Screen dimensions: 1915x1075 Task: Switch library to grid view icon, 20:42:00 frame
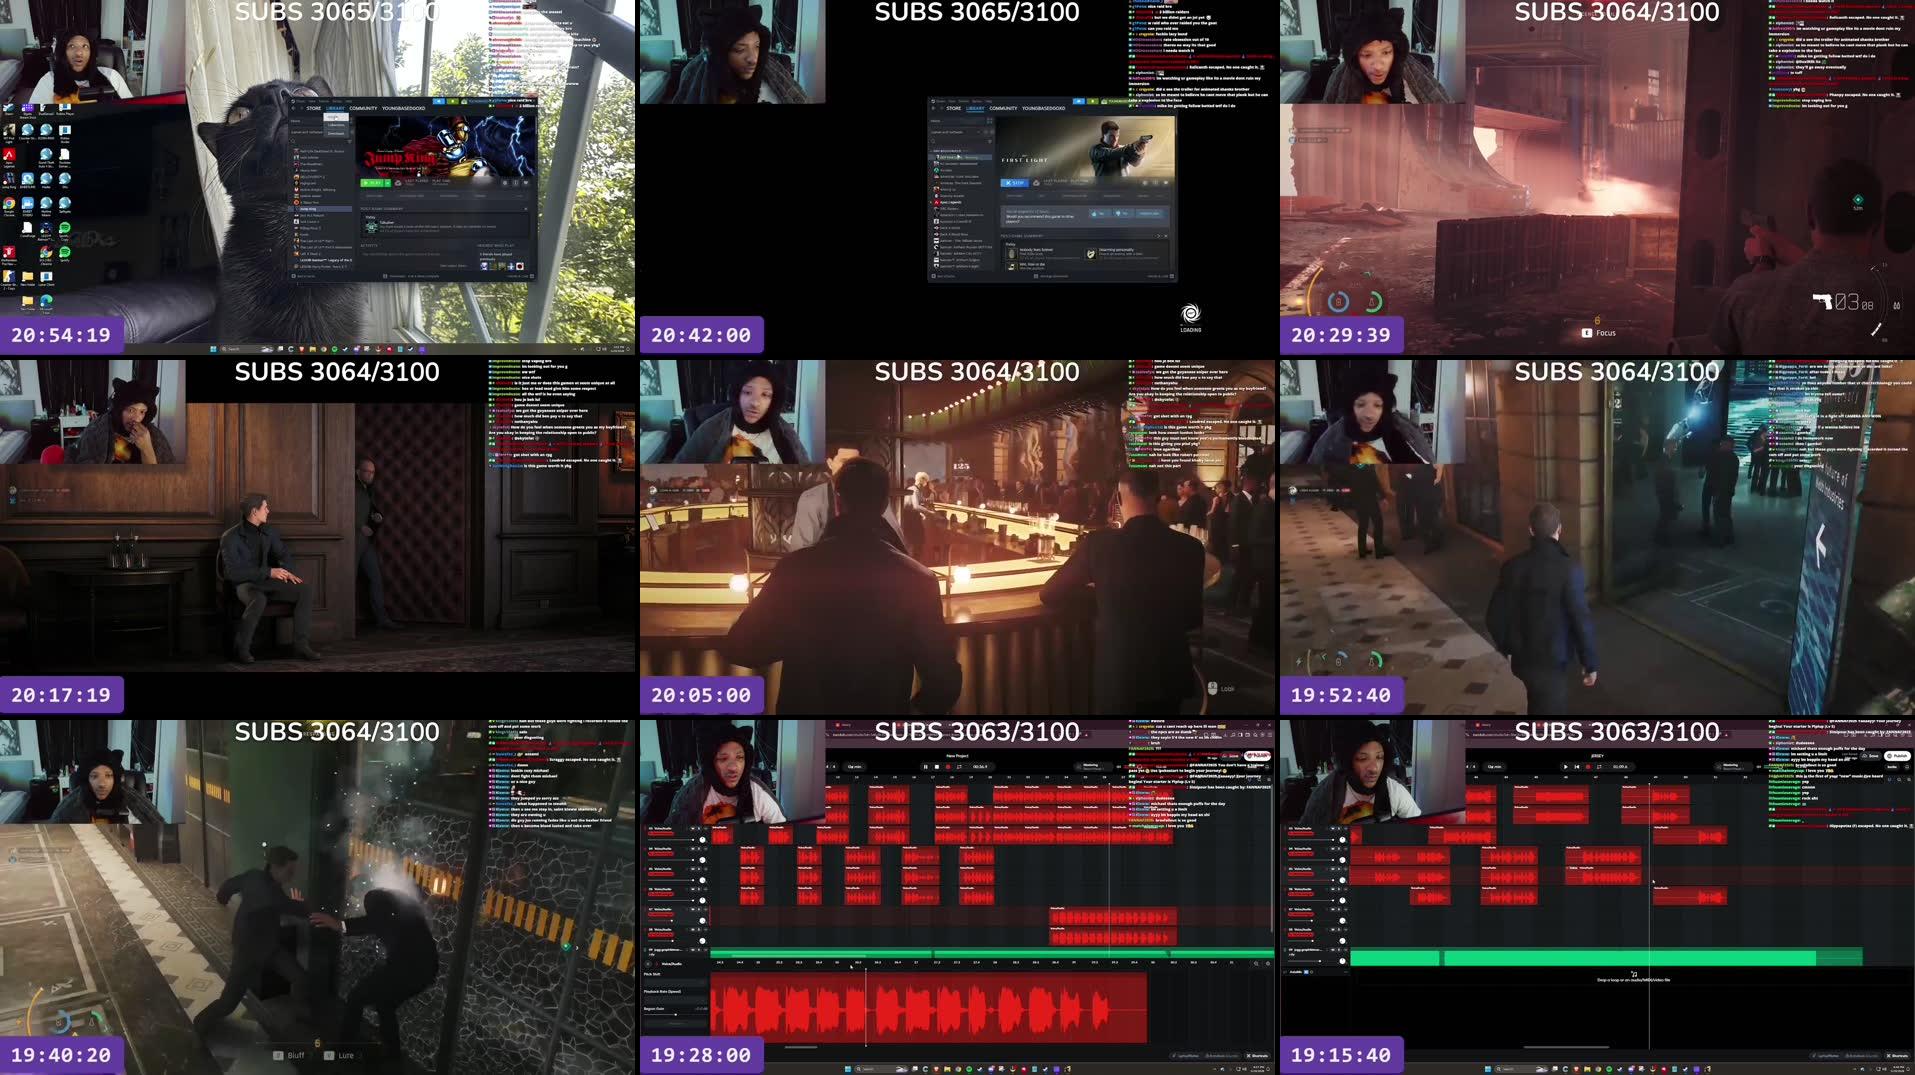990,120
